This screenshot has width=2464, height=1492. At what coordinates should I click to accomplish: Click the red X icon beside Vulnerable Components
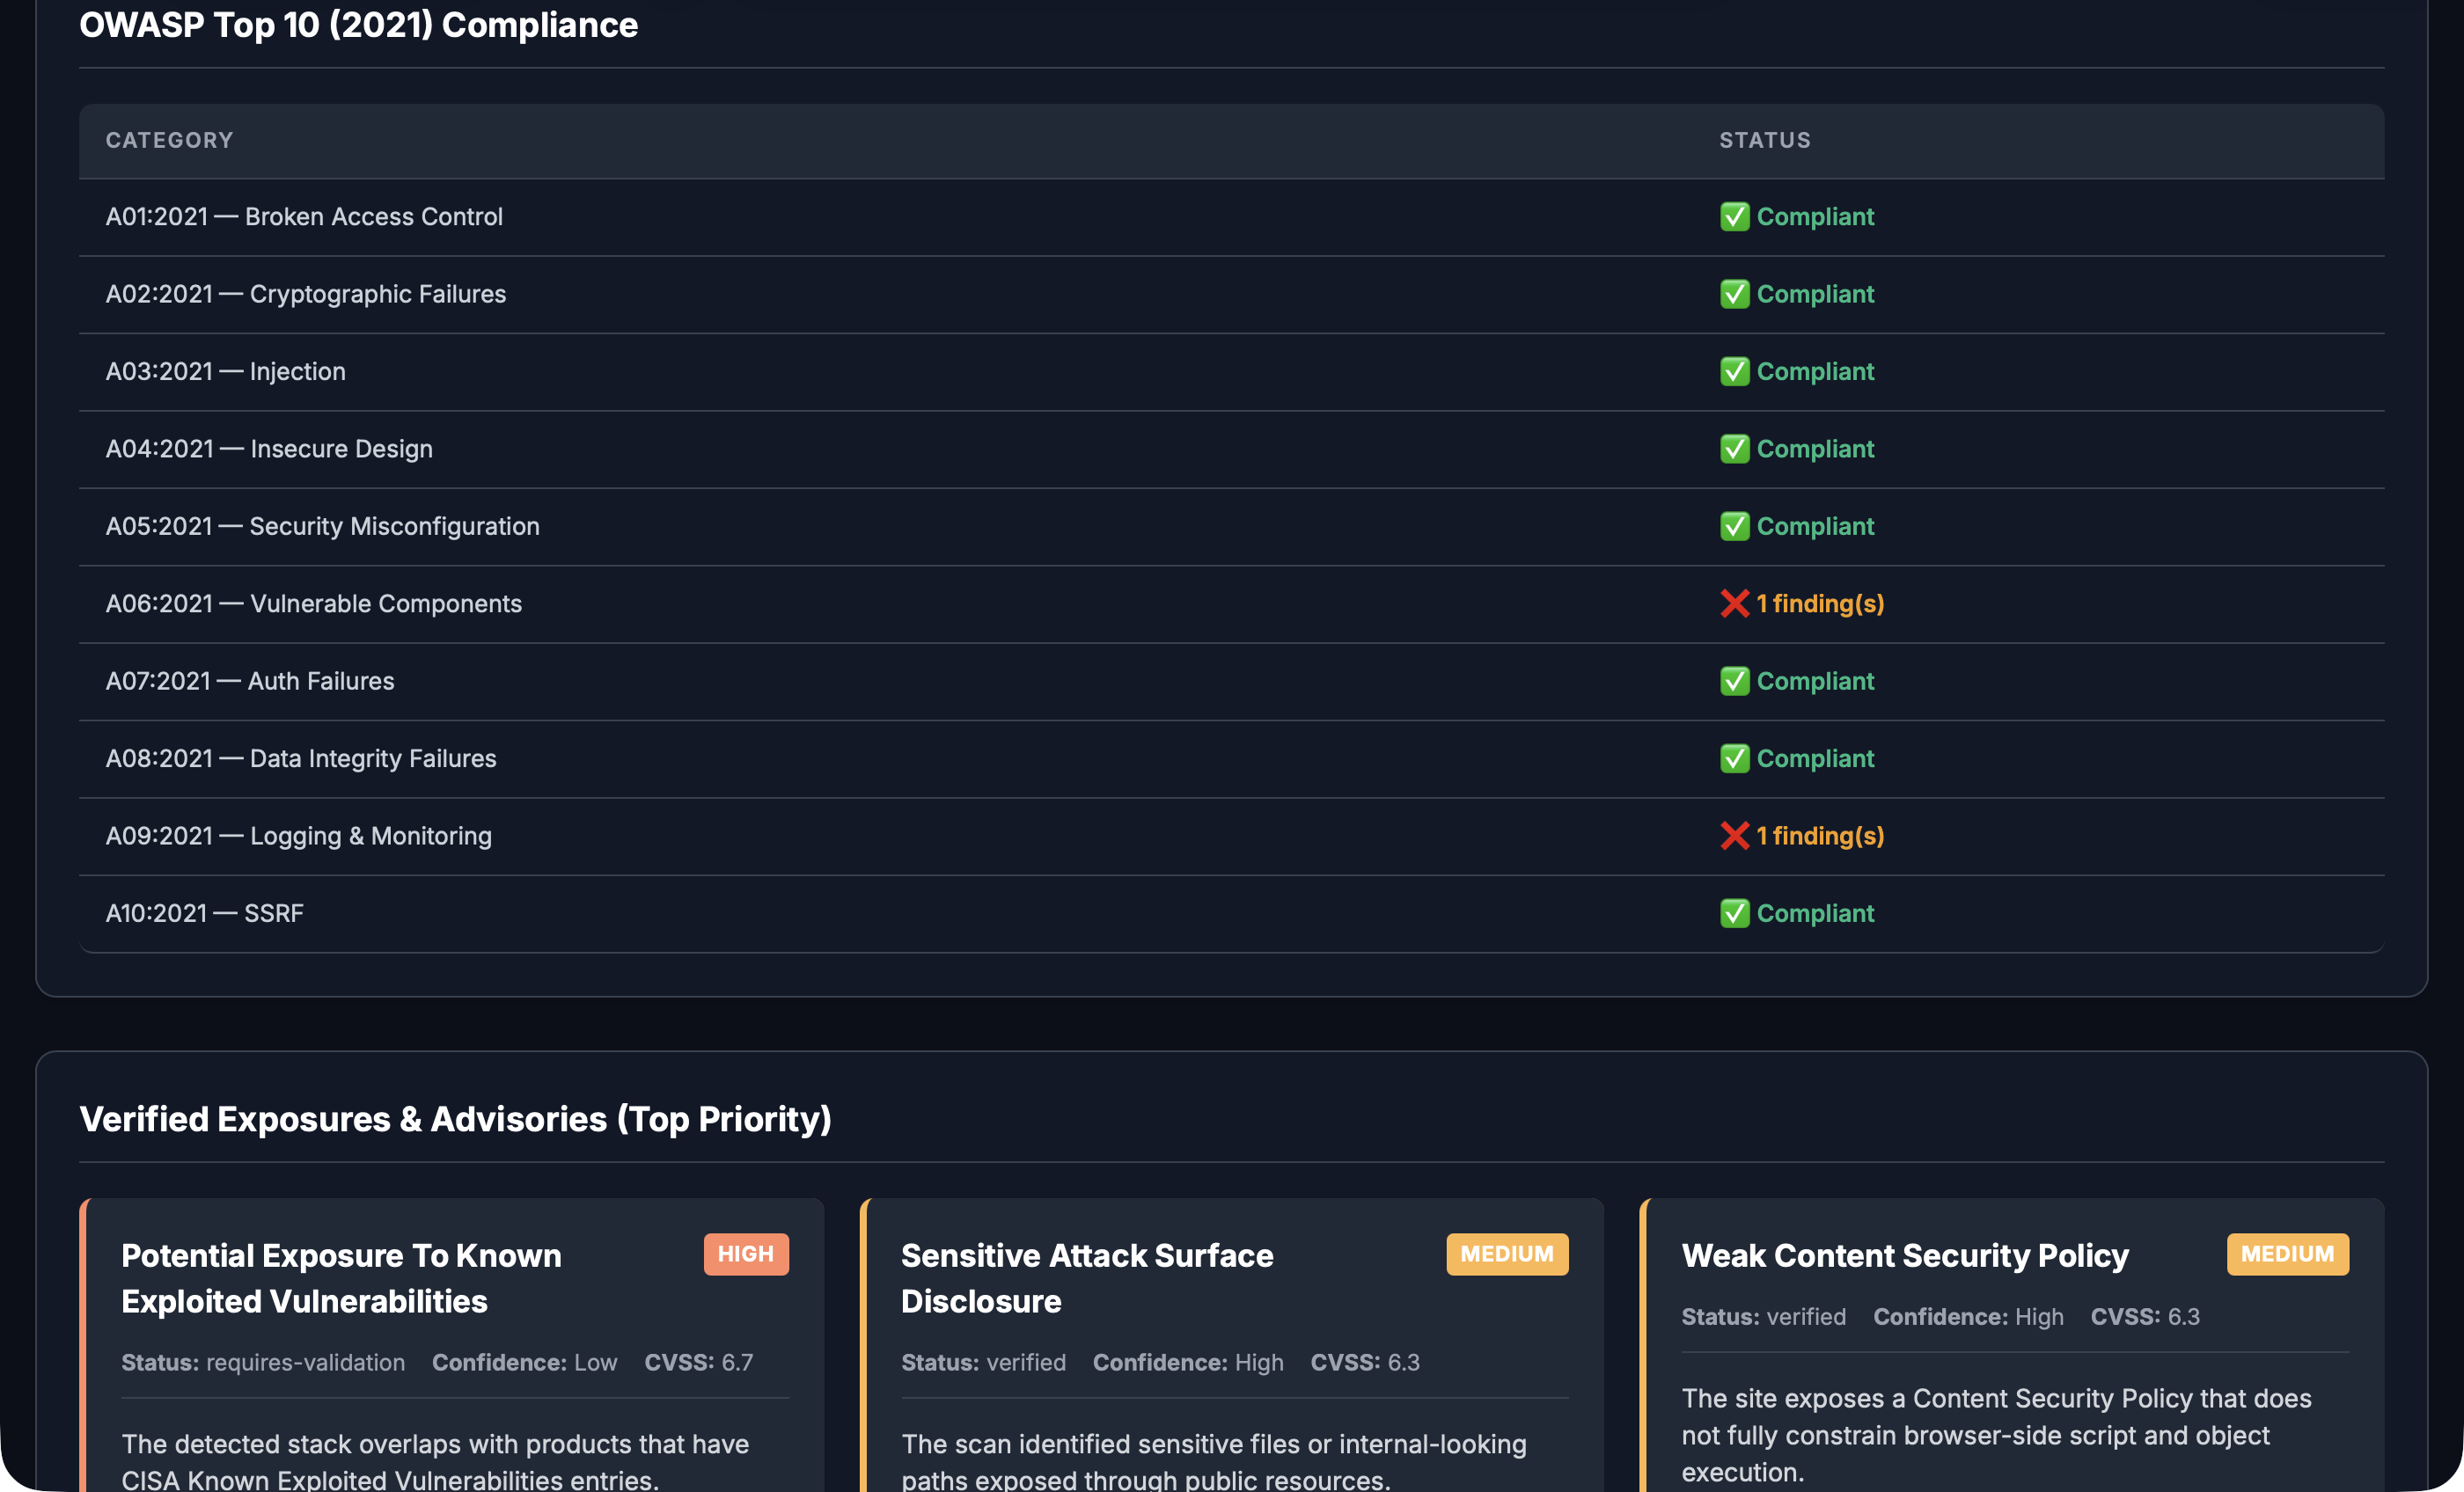[1736, 603]
